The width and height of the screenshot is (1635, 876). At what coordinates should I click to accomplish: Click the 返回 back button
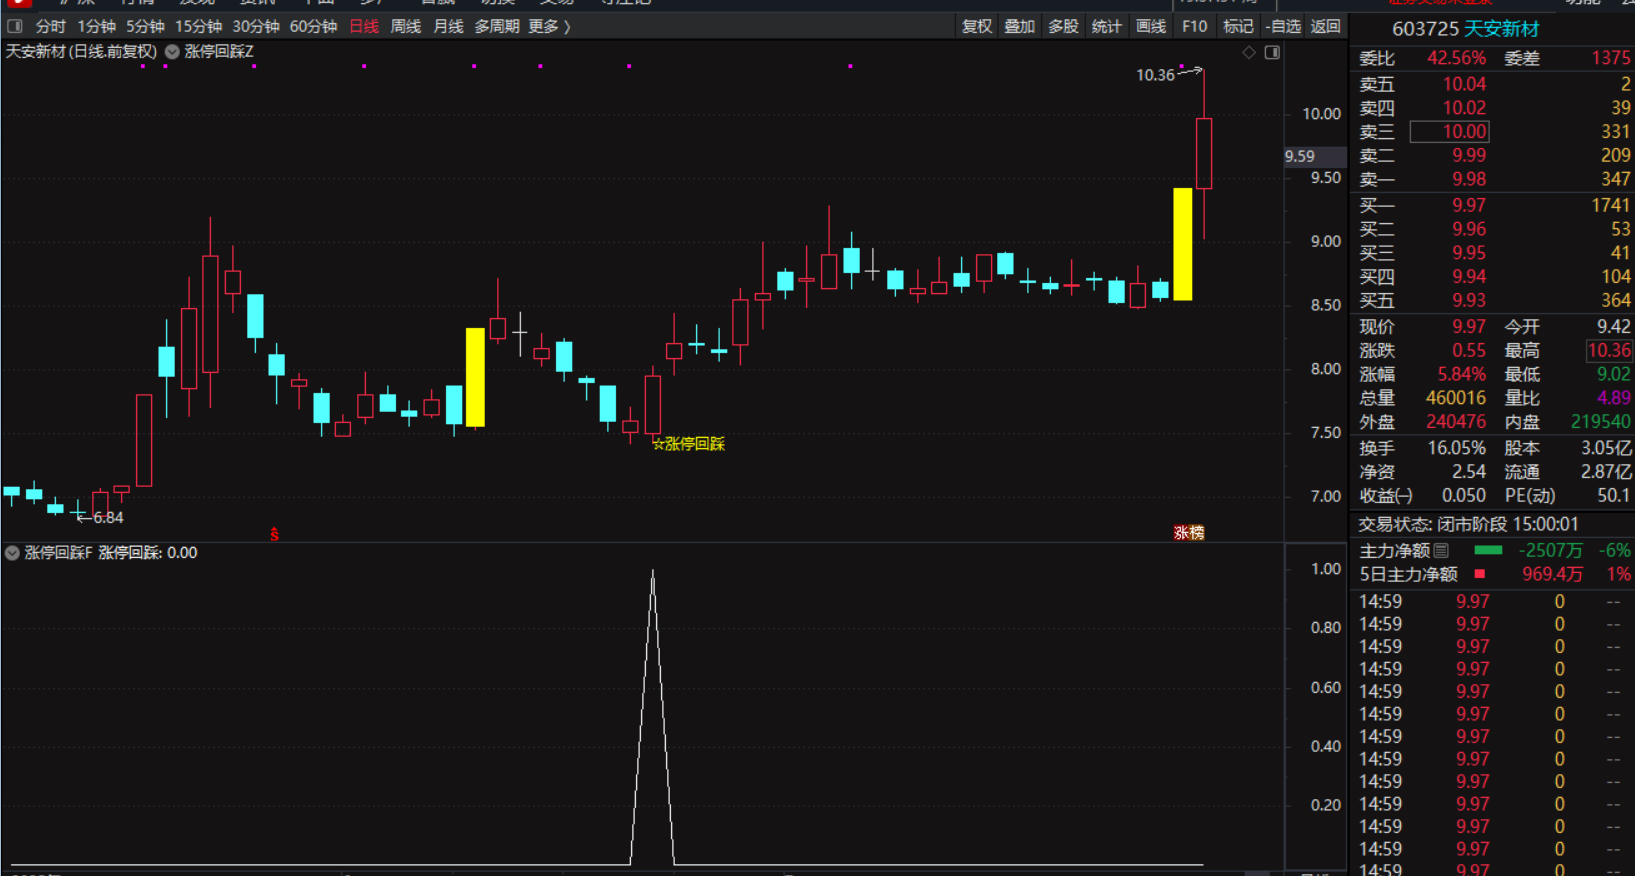pyautogui.click(x=1325, y=26)
